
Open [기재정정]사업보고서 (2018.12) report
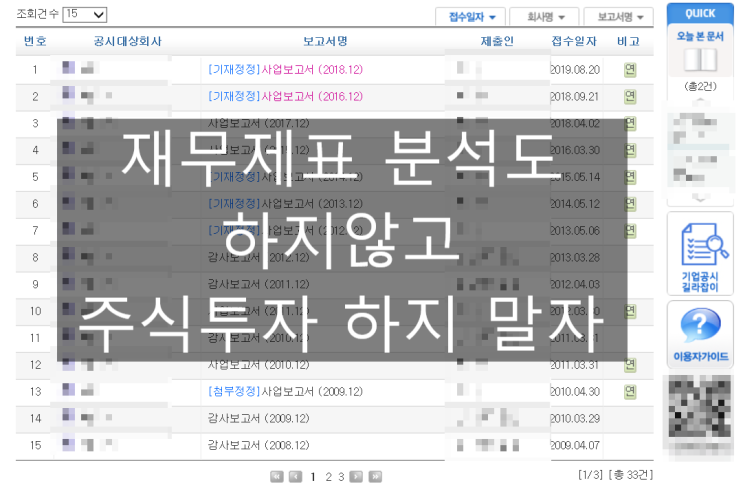pyautogui.click(x=285, y=70)
